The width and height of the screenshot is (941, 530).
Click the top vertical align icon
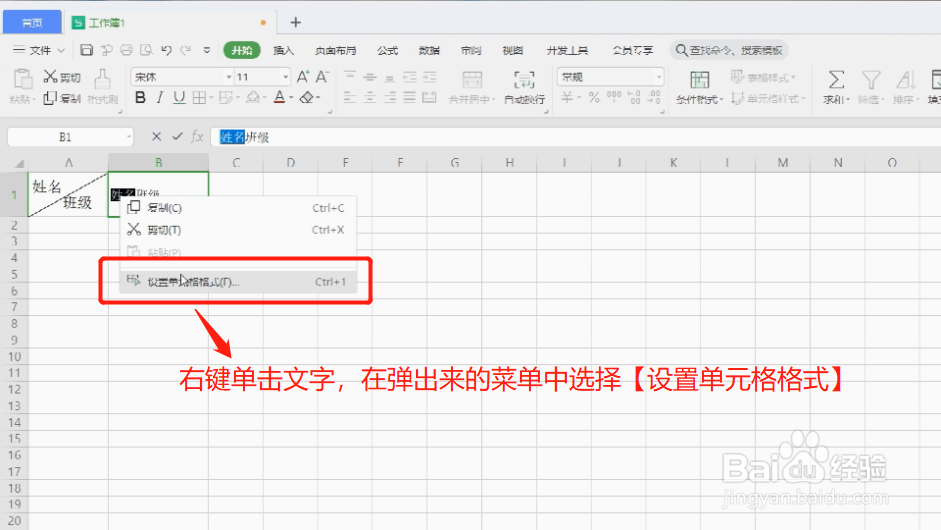(x=350, y=77)
